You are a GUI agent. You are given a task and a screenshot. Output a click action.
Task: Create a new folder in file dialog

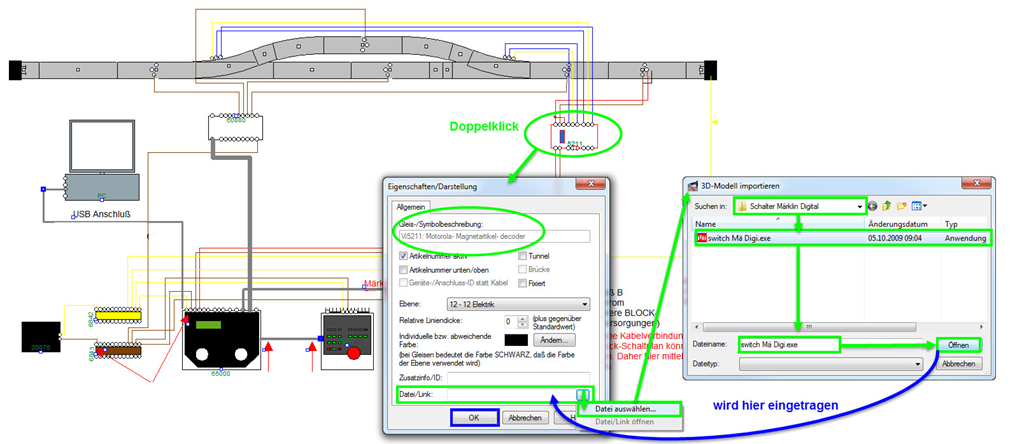point(903,206)
